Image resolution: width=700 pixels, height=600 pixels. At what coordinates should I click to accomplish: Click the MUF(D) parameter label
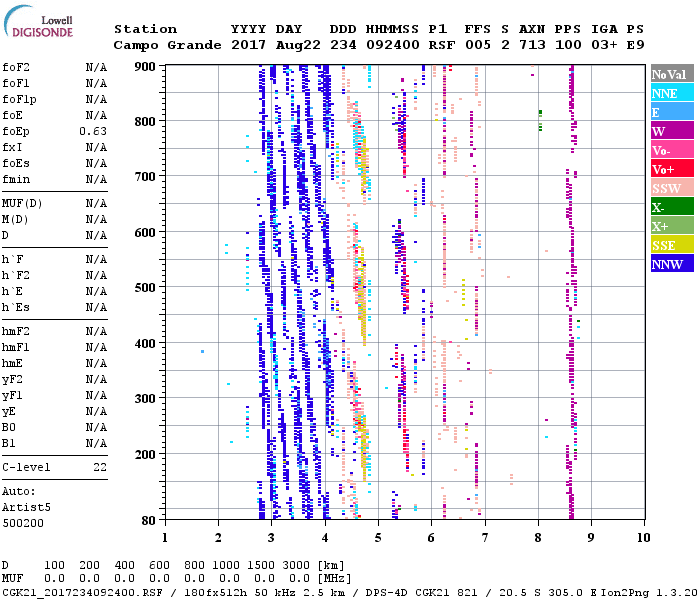(20, 203)
